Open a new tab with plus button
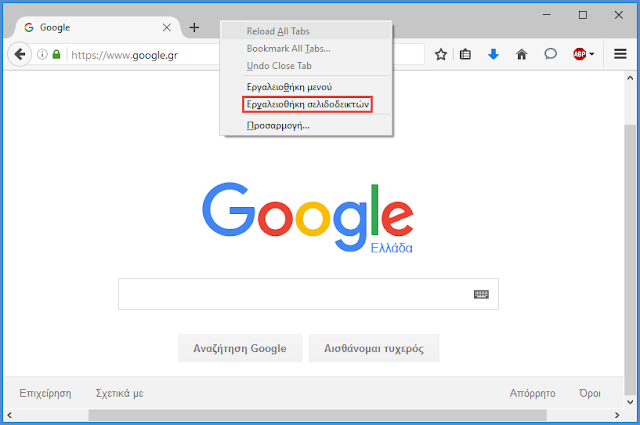 click(194, 27)
